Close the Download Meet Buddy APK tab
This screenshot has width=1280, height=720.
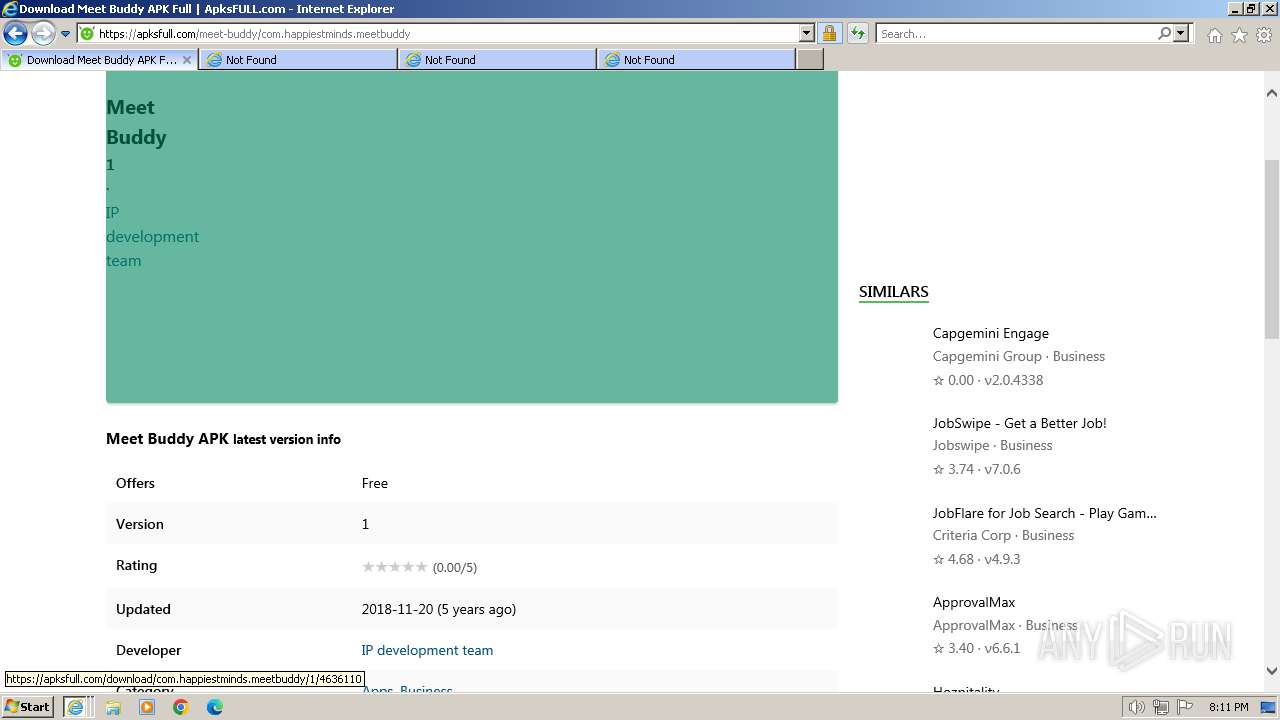pos(186,60)
